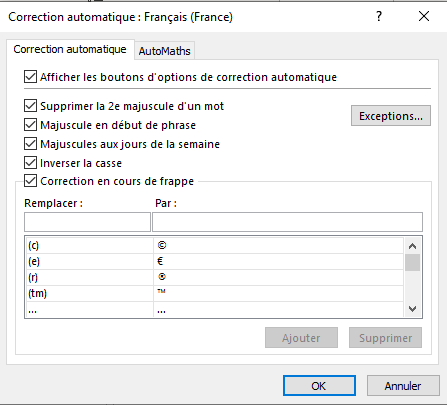Image resolution: width=447 pixels, height=405 pixels.
Task: Select the (tm) trademark entry
Action: point(215,294)
